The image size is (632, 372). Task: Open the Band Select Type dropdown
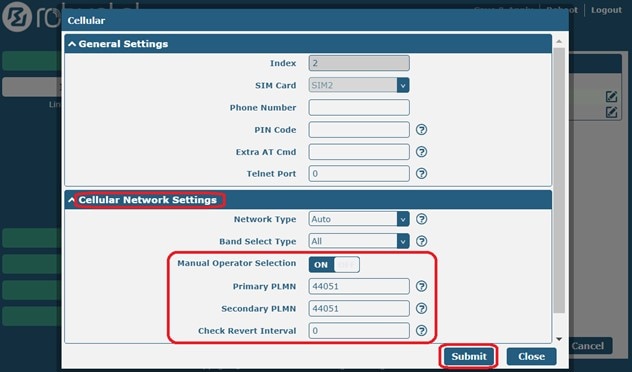pos(359,241)
